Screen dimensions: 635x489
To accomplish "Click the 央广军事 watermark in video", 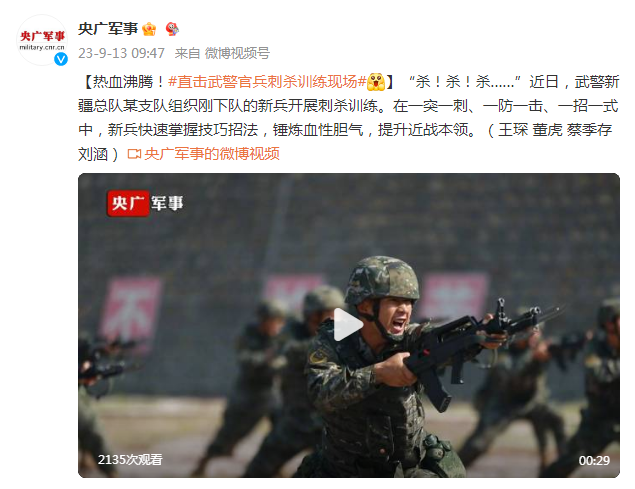I will (145, 203).
